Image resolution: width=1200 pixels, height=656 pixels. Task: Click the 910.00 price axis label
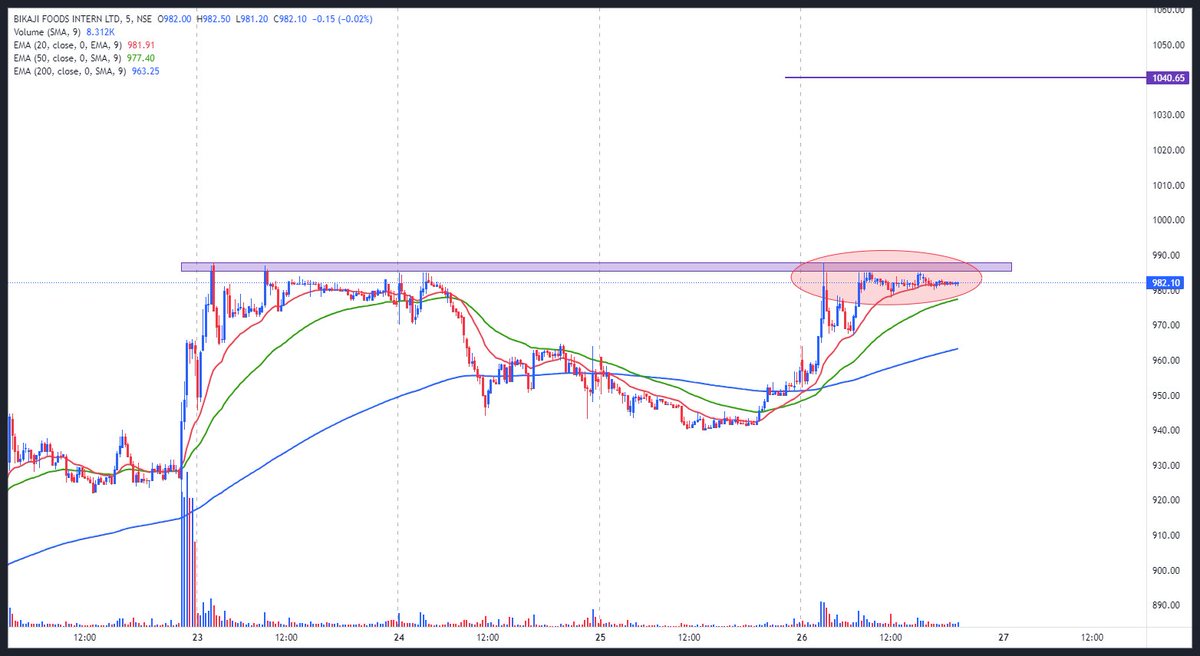[1165, 535]
